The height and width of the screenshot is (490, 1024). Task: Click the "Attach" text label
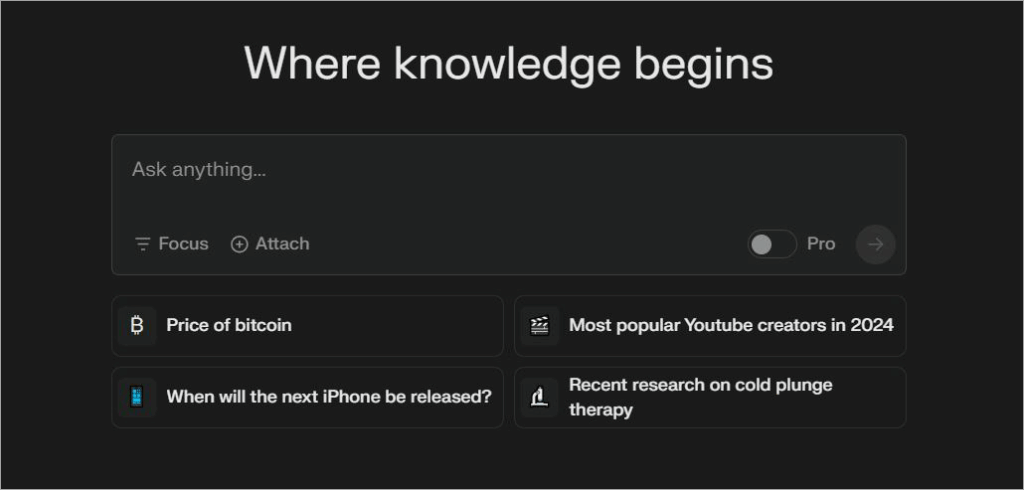click(282, 244)
